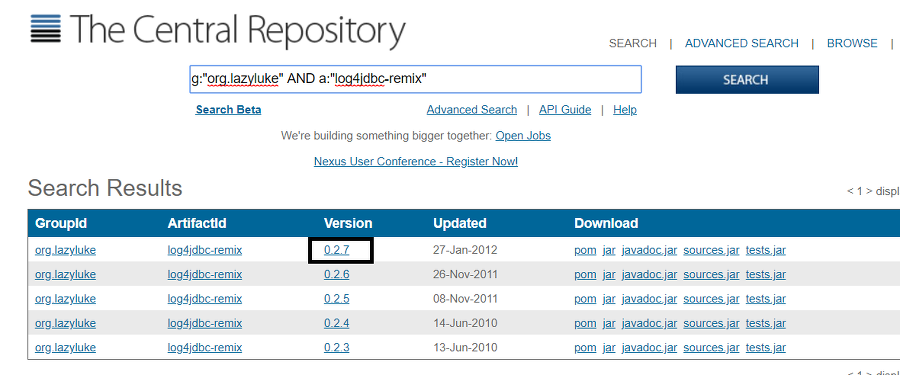Open the SEARCH navigation item
The height and width of the screenshot is (375, 900).
point(633,44)
